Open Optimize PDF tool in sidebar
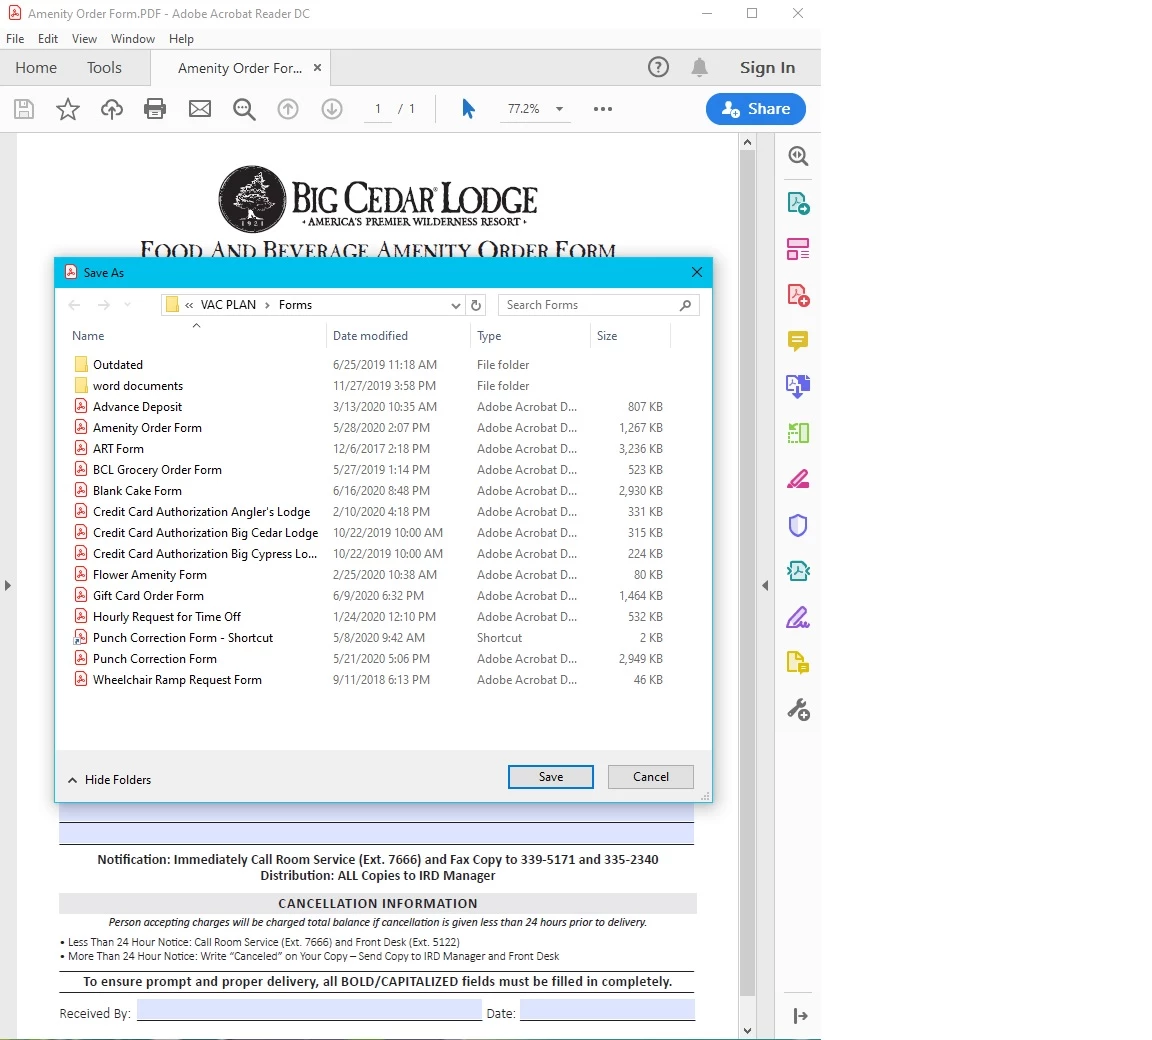 798,571
